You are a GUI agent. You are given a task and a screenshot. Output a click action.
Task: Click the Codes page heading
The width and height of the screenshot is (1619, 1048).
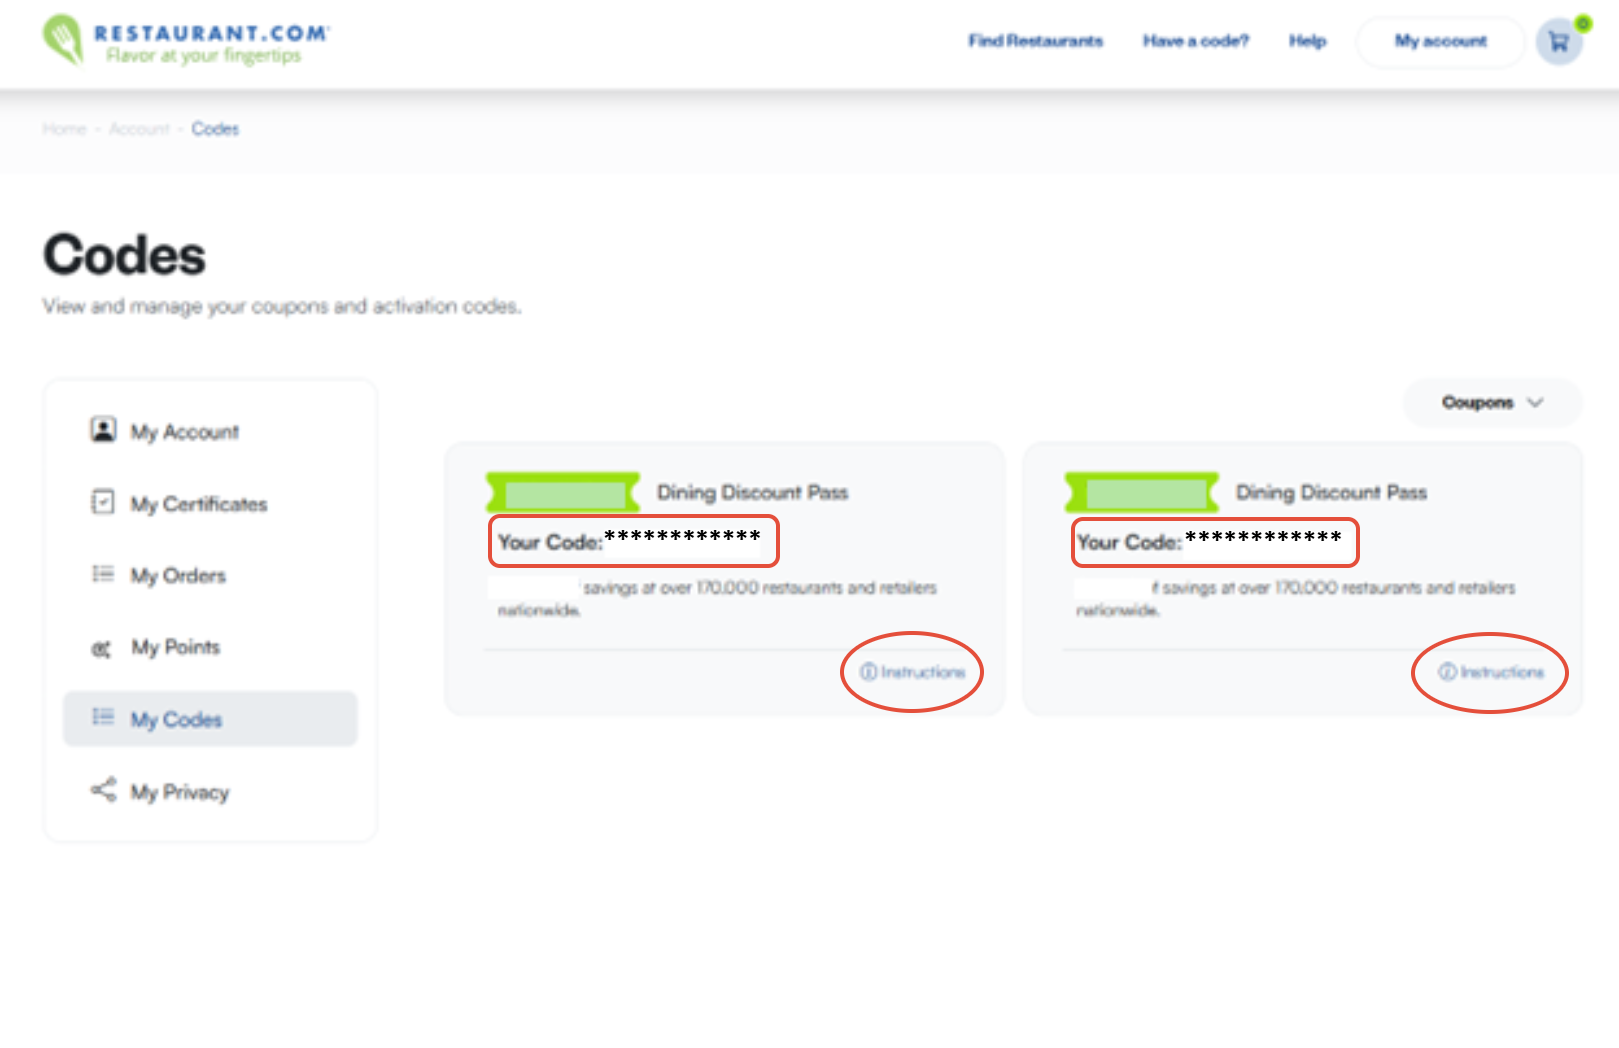click(124, 255)
